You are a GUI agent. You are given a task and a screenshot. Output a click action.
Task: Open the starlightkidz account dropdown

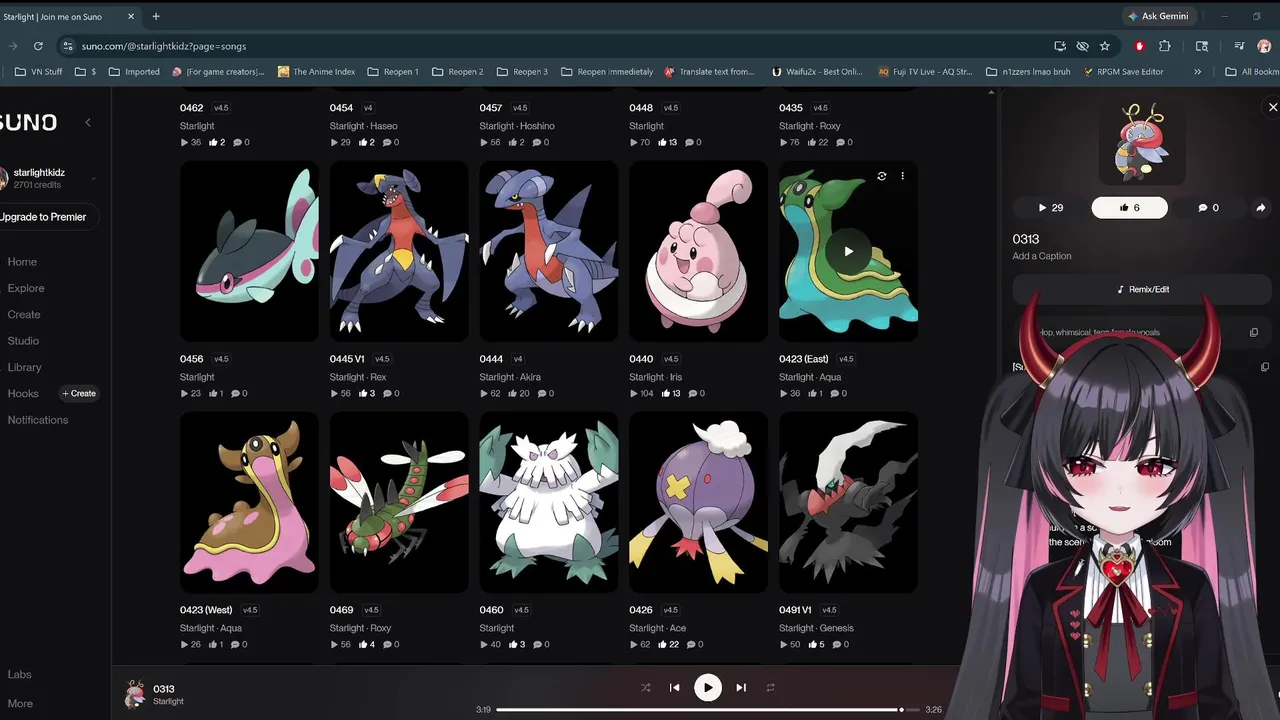pyautogui.click(x=93, y=179)
